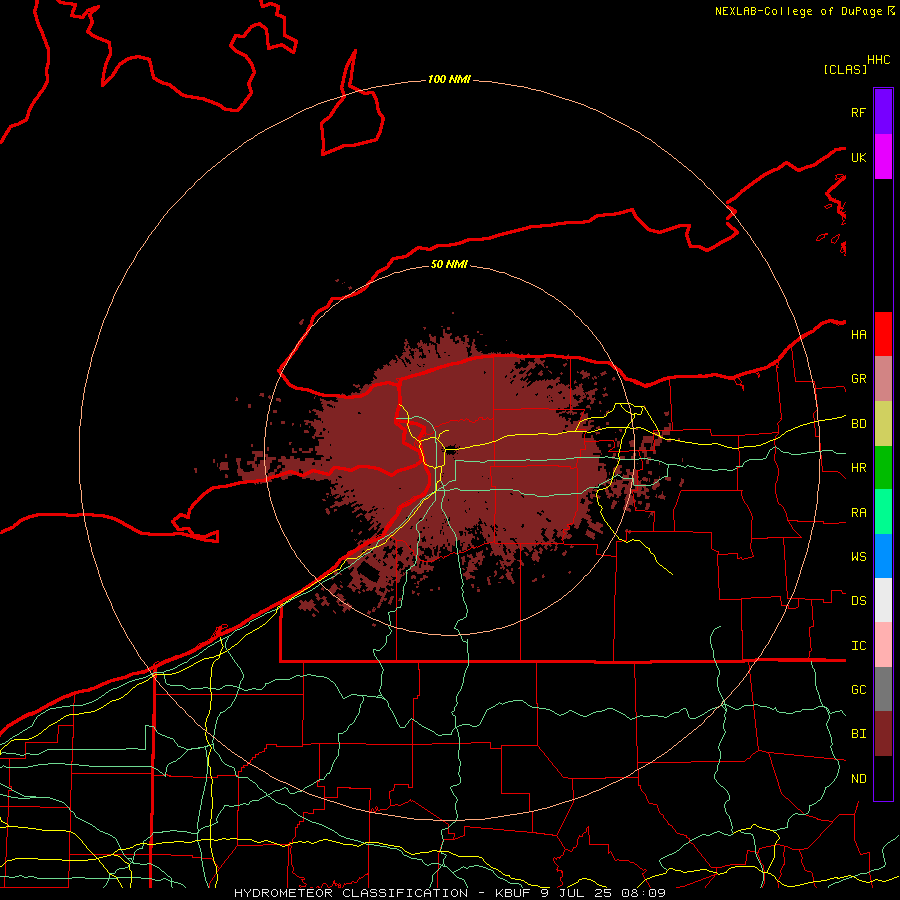Click the 50 NMI range ring label
The width and height of the screenshot is (900, 900).
coord(449,264)
